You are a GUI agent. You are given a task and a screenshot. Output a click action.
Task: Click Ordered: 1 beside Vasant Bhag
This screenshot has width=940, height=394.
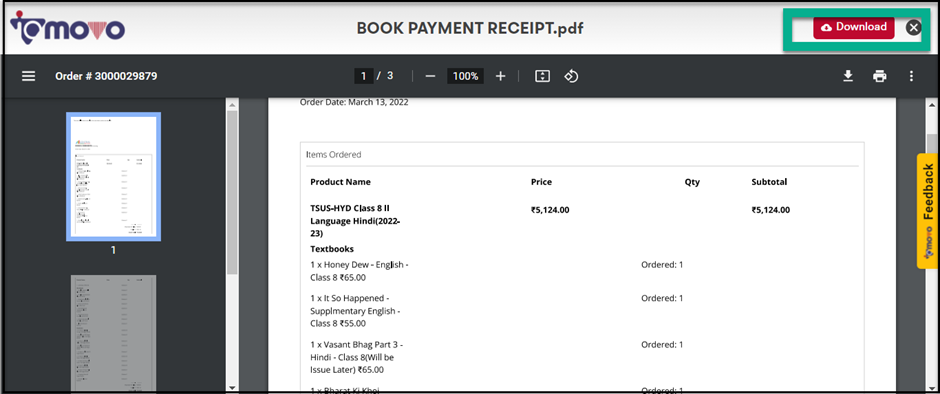click(x=662, y=345)
